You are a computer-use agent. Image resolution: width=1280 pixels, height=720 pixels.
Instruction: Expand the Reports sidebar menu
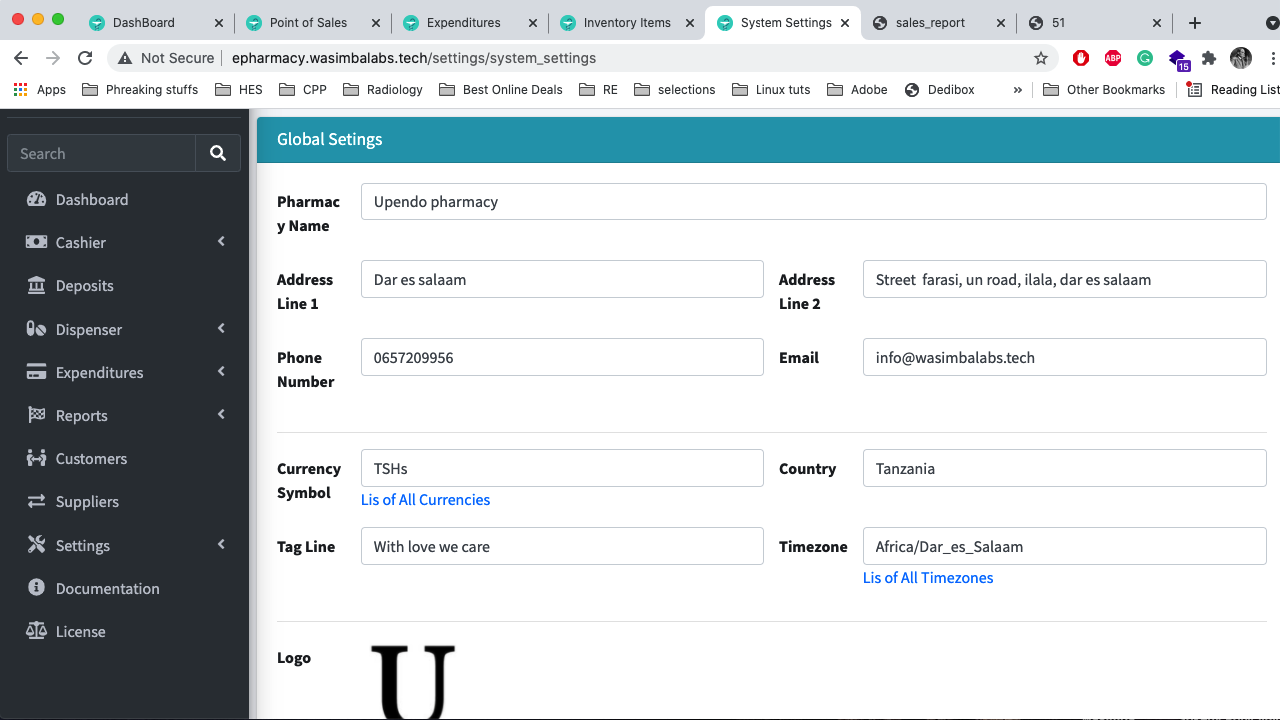(221, 414)
